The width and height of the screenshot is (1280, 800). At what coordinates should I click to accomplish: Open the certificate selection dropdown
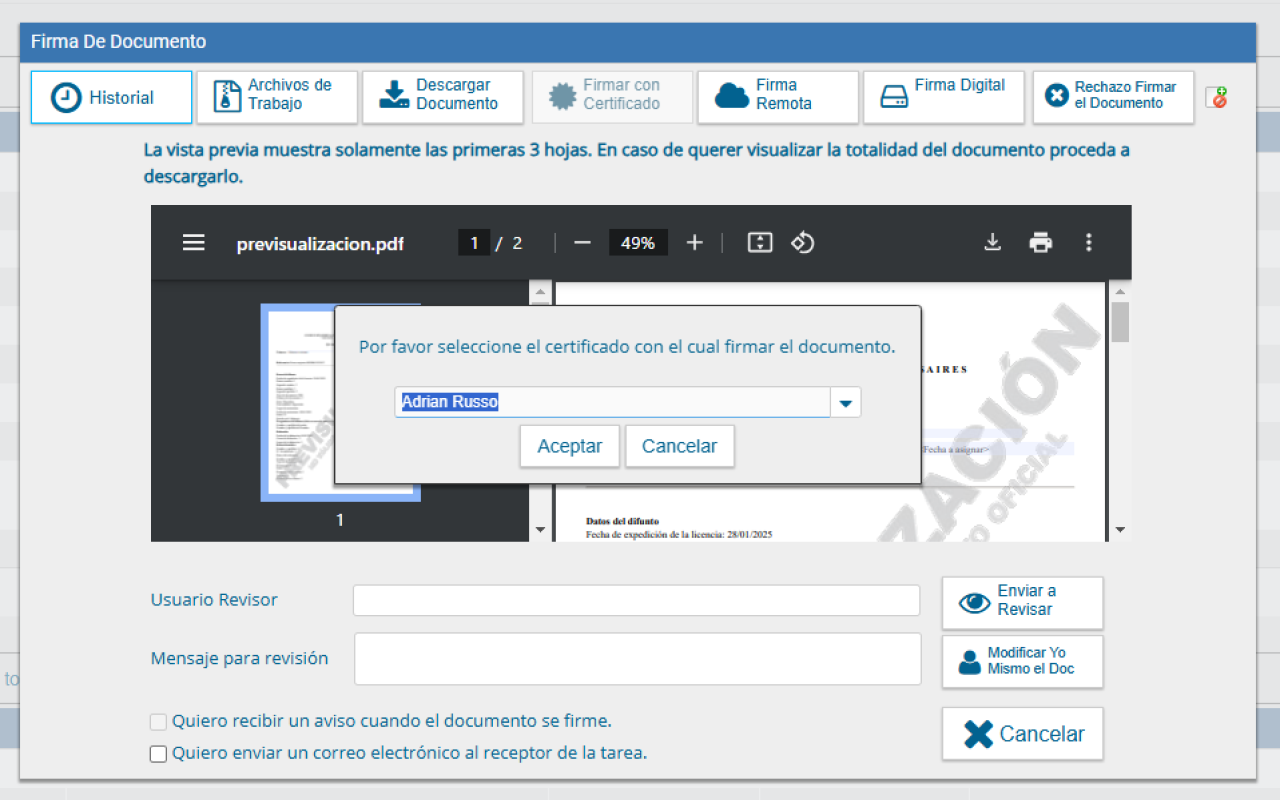coord(845,401)
